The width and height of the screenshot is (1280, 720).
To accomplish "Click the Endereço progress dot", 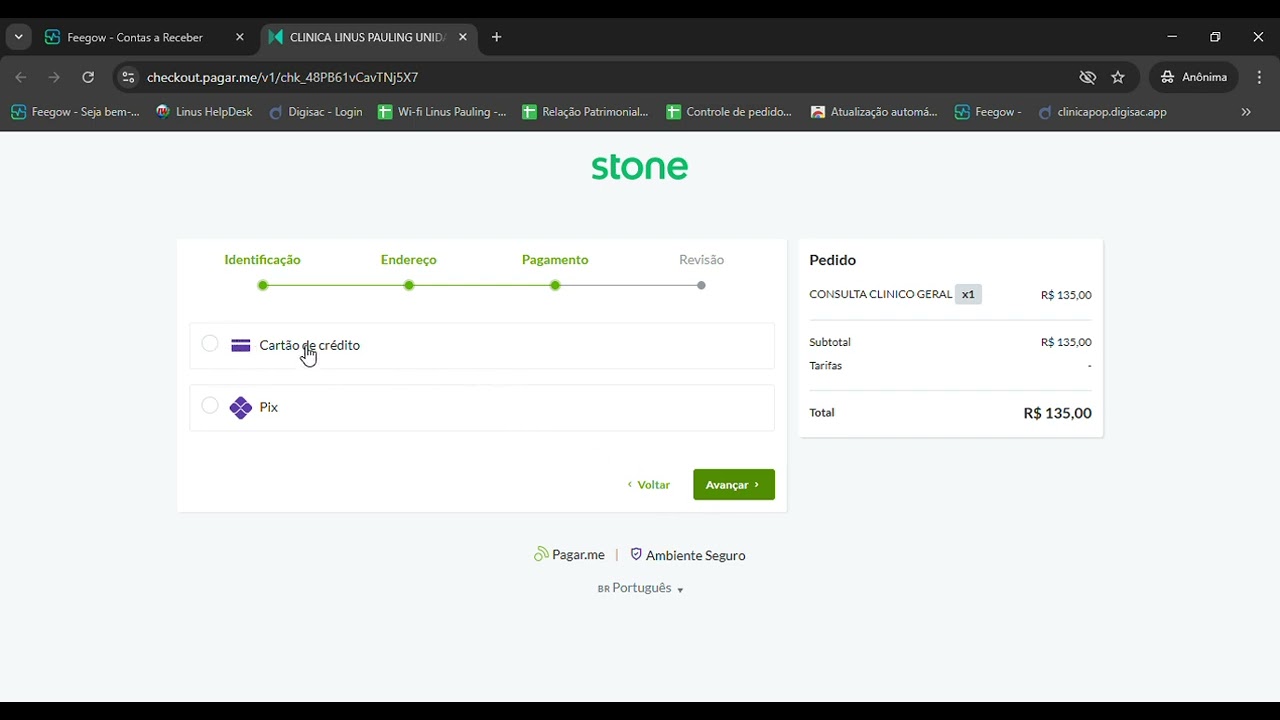I will pos(409,286).
